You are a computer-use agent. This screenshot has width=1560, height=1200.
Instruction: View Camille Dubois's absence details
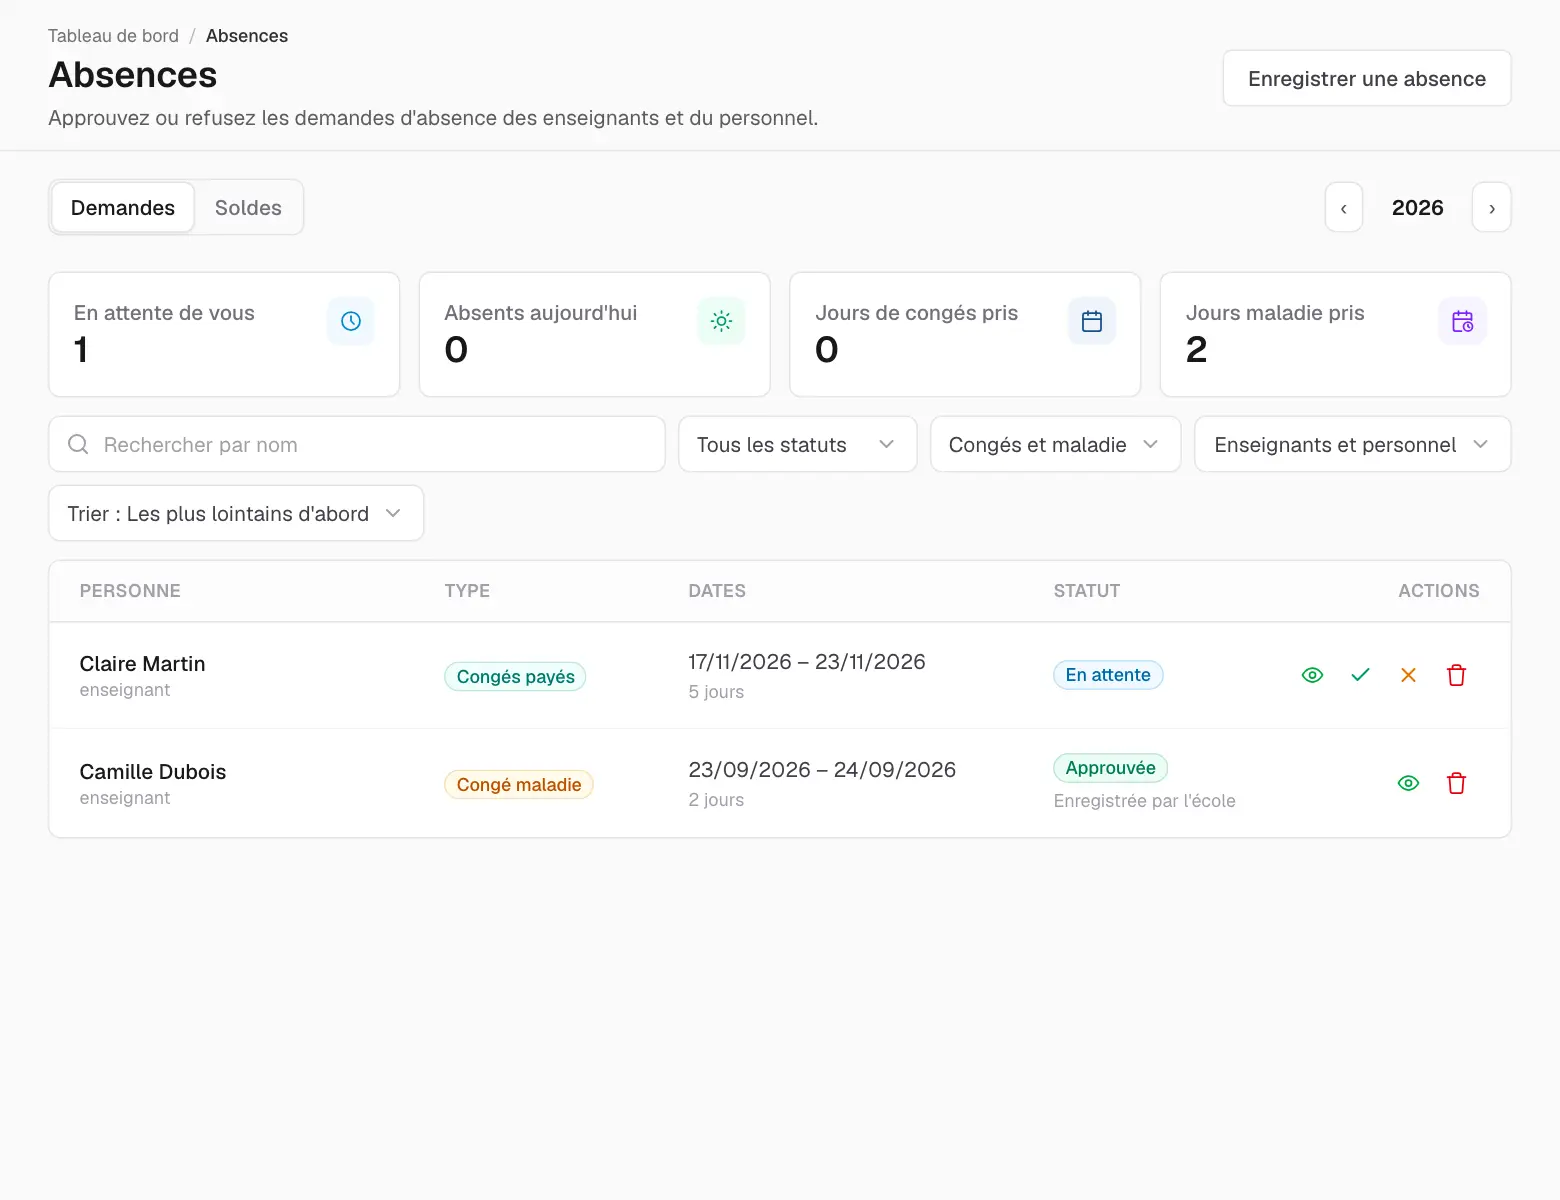[x=1408, y=783]
